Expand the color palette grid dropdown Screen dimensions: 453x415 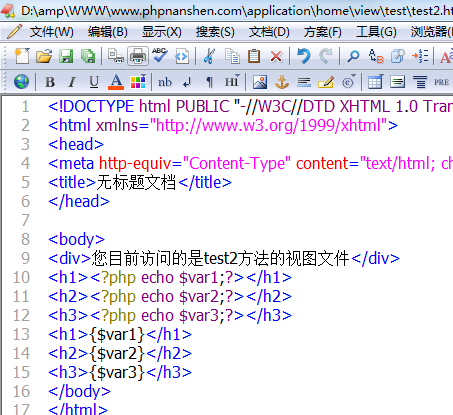click(x=138, y=81)
